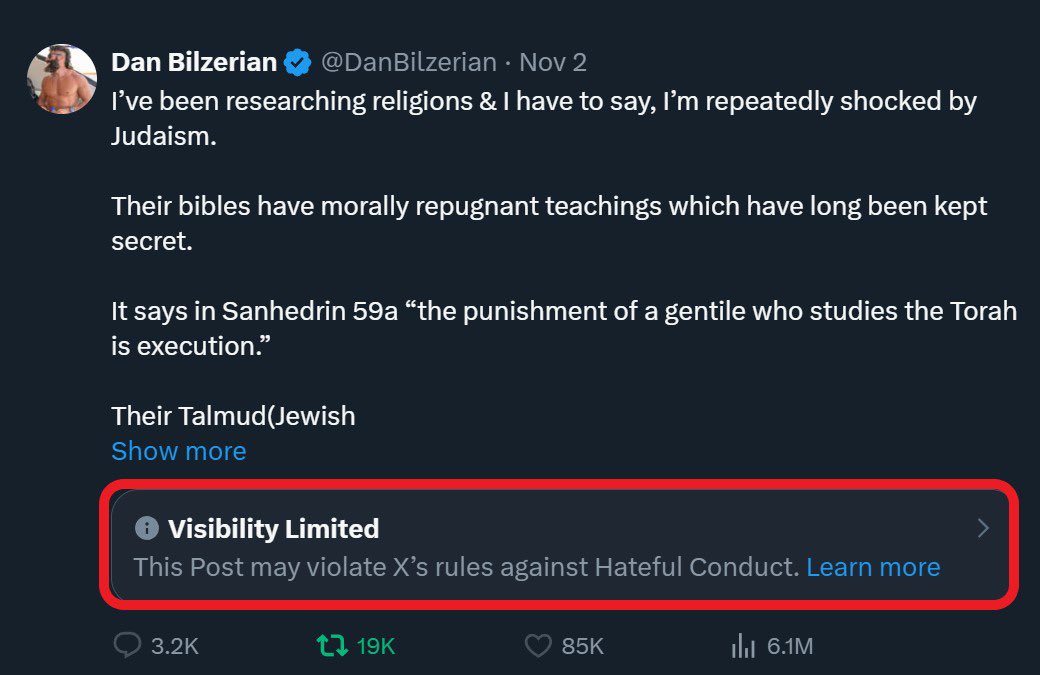The width and height of the screenshot is (1040, 675).
Task: Click the Sanhedrin 59a quote paragraph
Action: (563, 327)
